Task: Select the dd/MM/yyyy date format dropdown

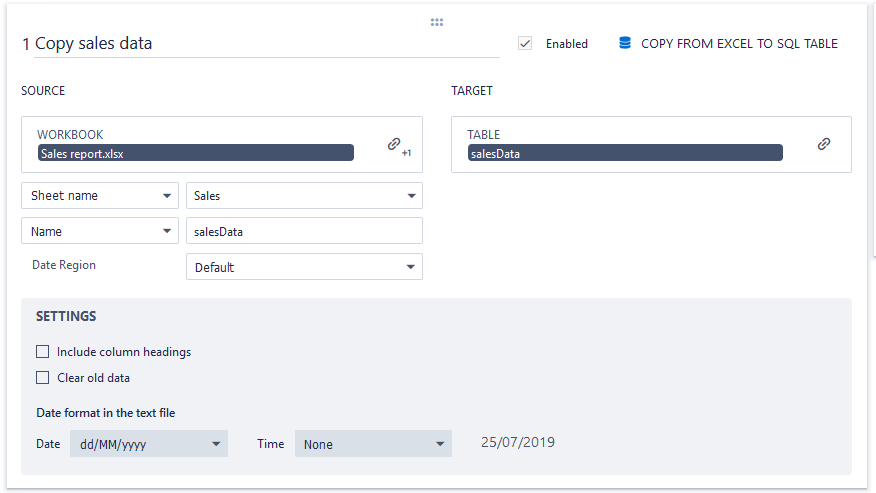Action: (x=148, y=444)
